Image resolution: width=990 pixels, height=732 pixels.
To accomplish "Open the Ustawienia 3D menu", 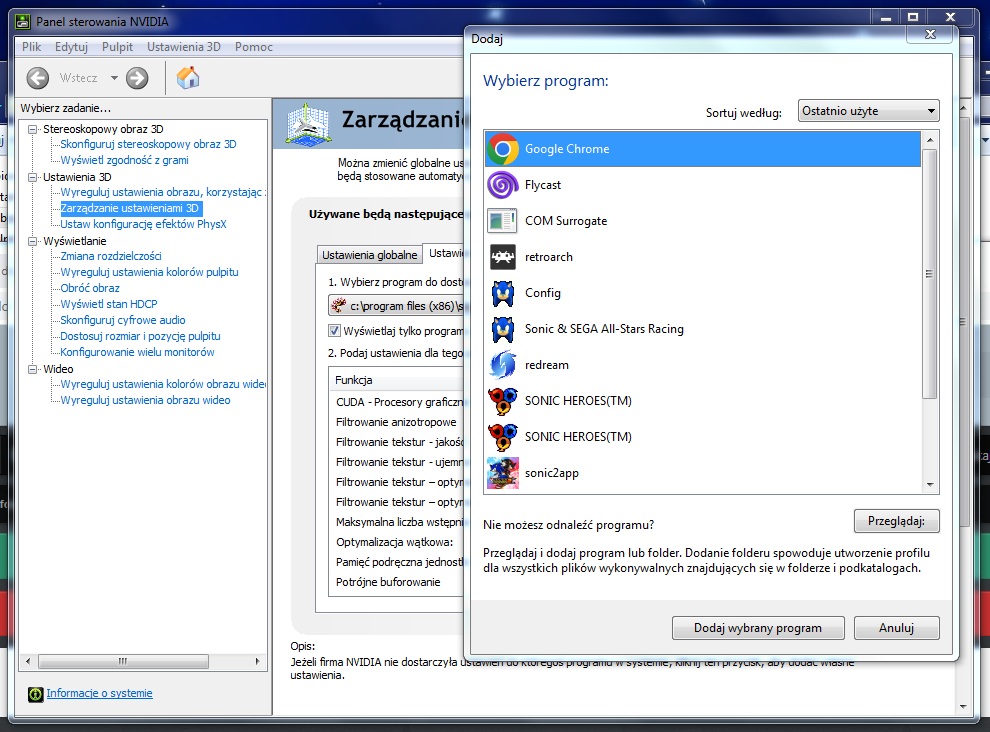I will pyautogui.click(x=184, y=47).
